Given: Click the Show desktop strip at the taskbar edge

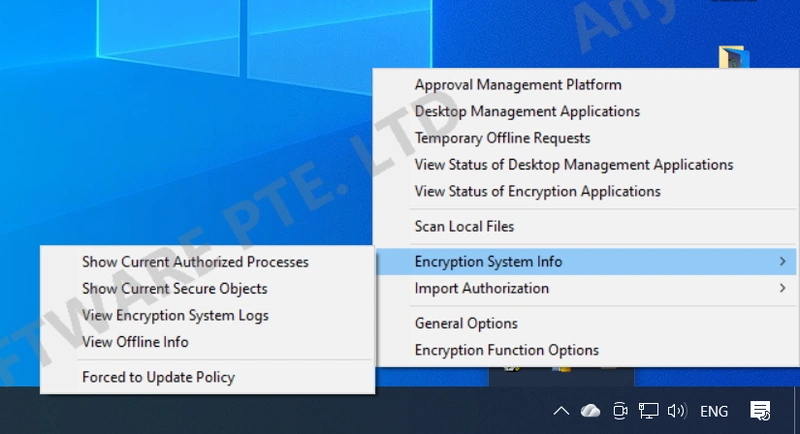Looking at the screenshot, I should point(797,411).
